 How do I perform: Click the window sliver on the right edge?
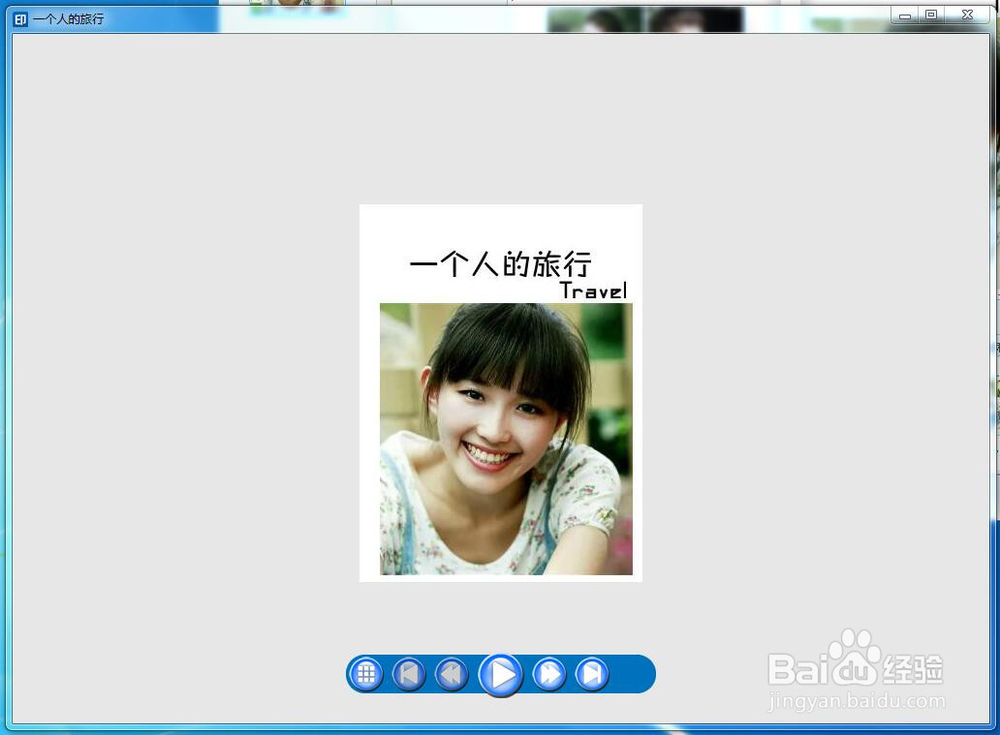[996, 350]
